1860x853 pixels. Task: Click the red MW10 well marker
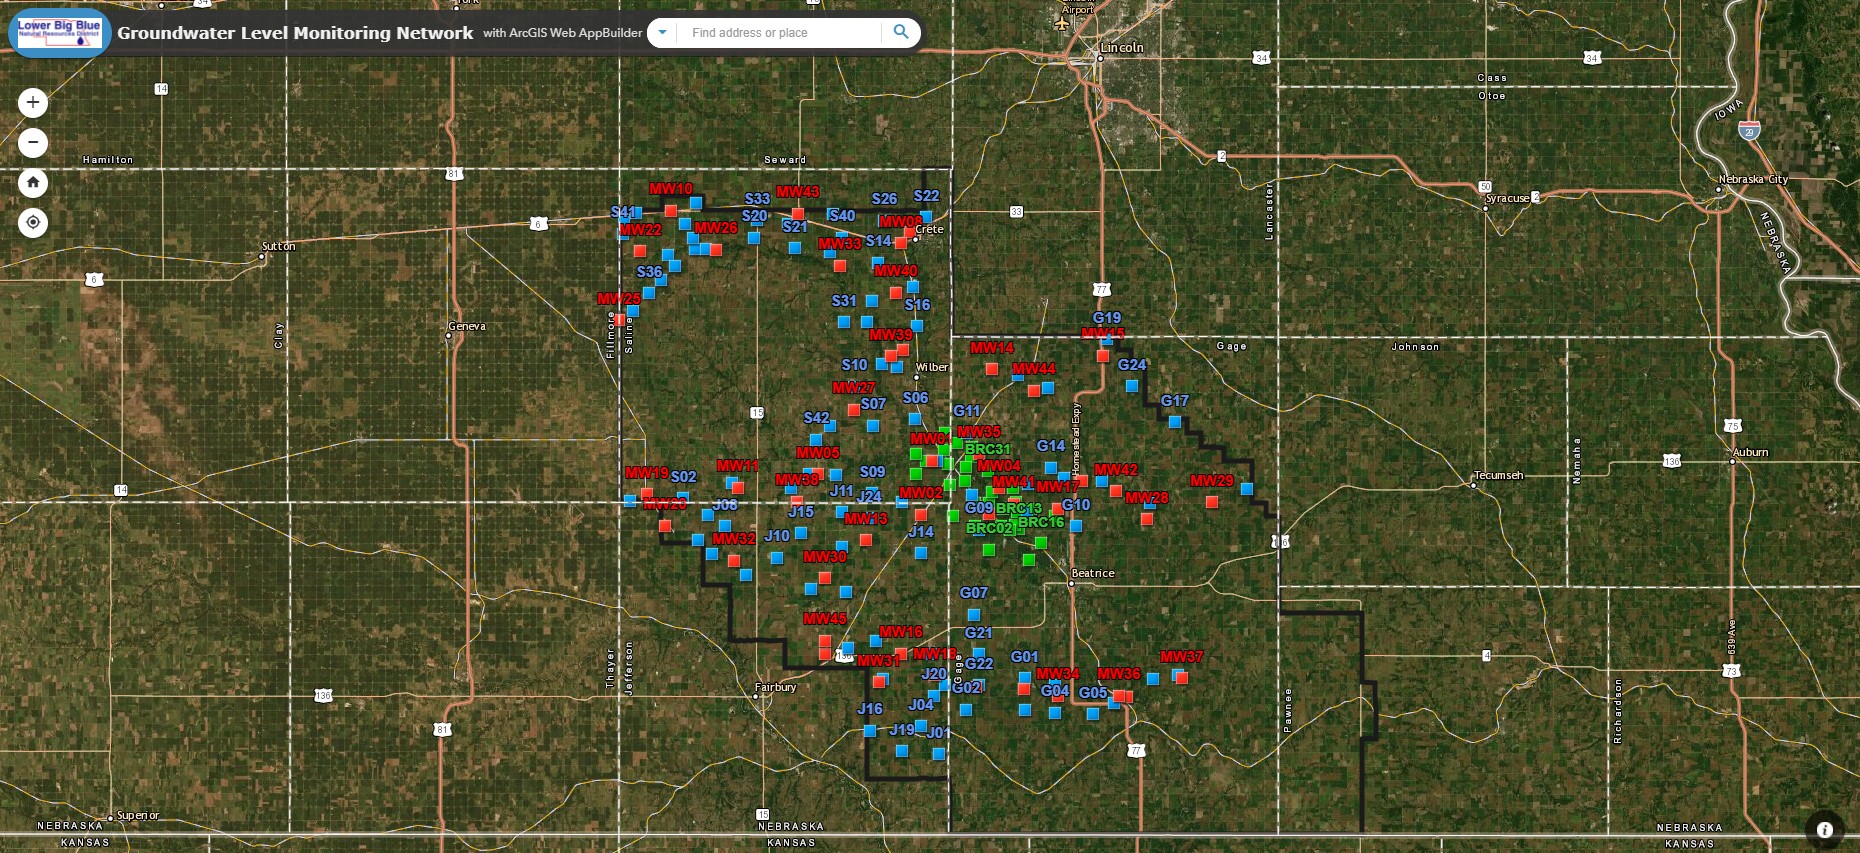point(671,211)
